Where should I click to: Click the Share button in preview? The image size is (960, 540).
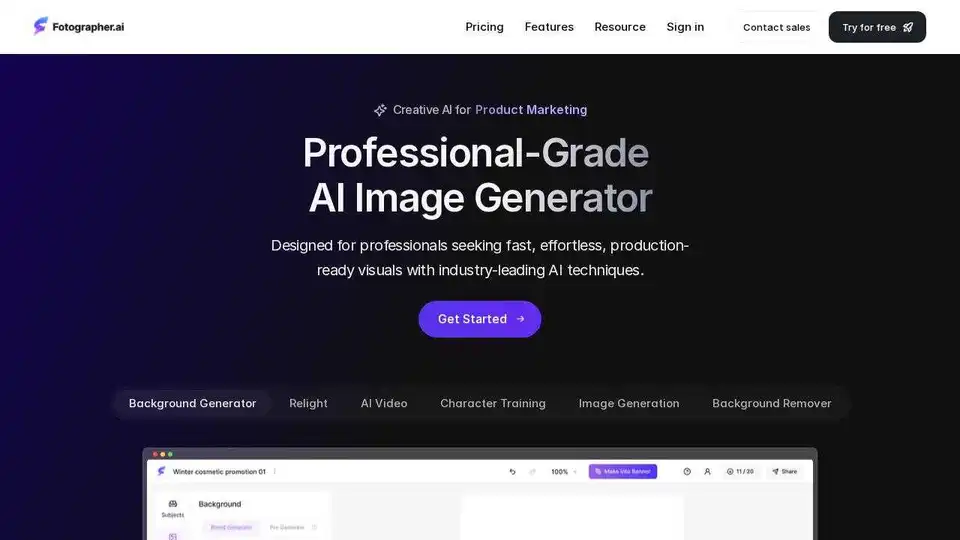(785, 471)
